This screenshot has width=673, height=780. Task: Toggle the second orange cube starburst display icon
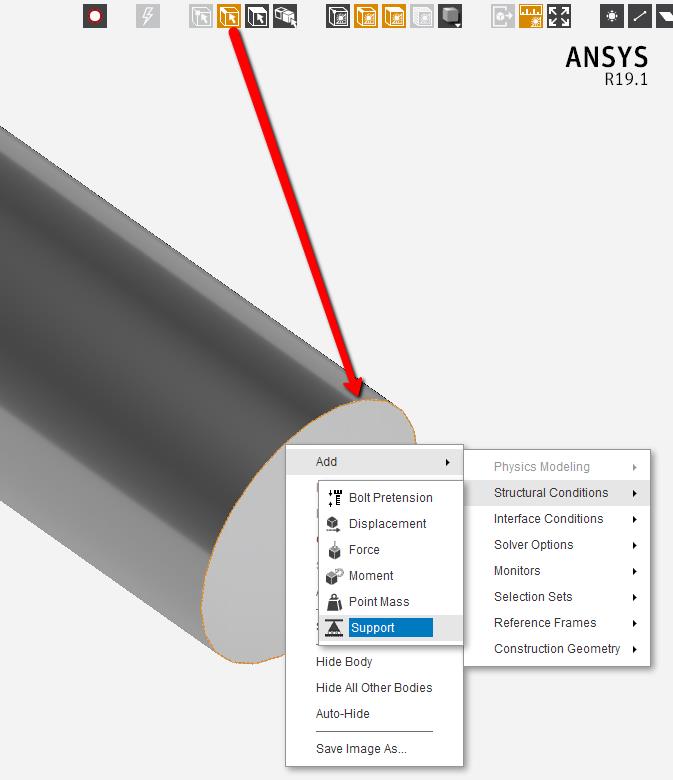(x=394, y=16)
